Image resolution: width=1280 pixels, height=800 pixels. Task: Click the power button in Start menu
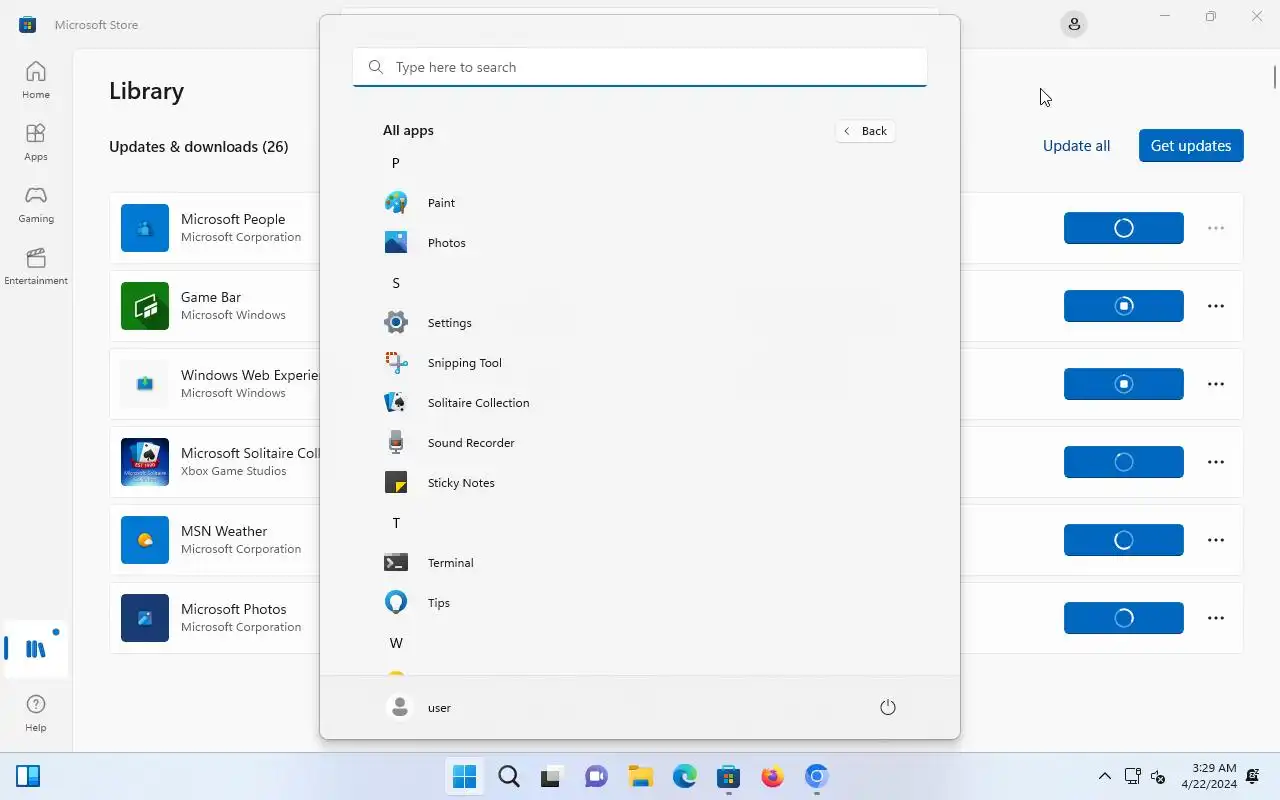click(x=887, y=707)
